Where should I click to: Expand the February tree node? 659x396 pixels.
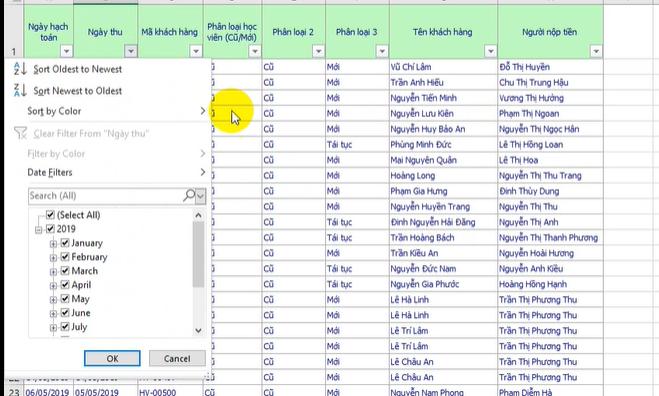pyautogui.click(x=53, y=257)
